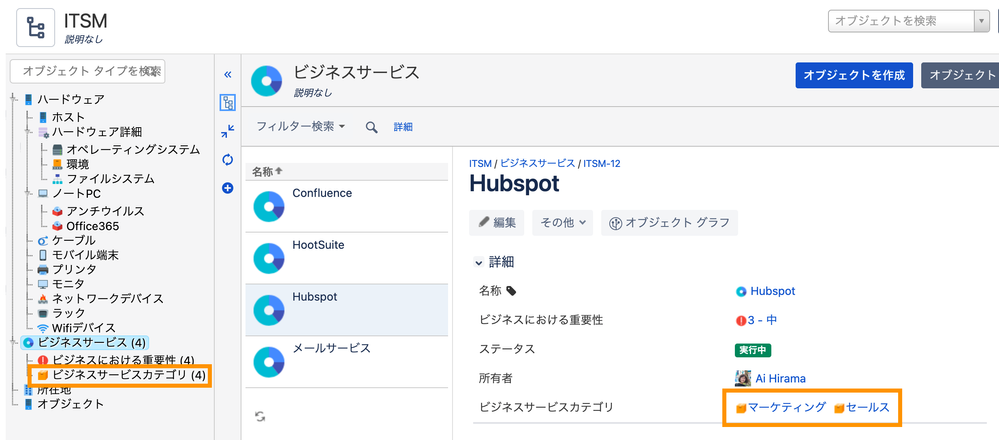The height and width of the screenshot is (440, 999).
Task: Collapse the ハードウェア詳細 tree node
Action: [29, 132]
